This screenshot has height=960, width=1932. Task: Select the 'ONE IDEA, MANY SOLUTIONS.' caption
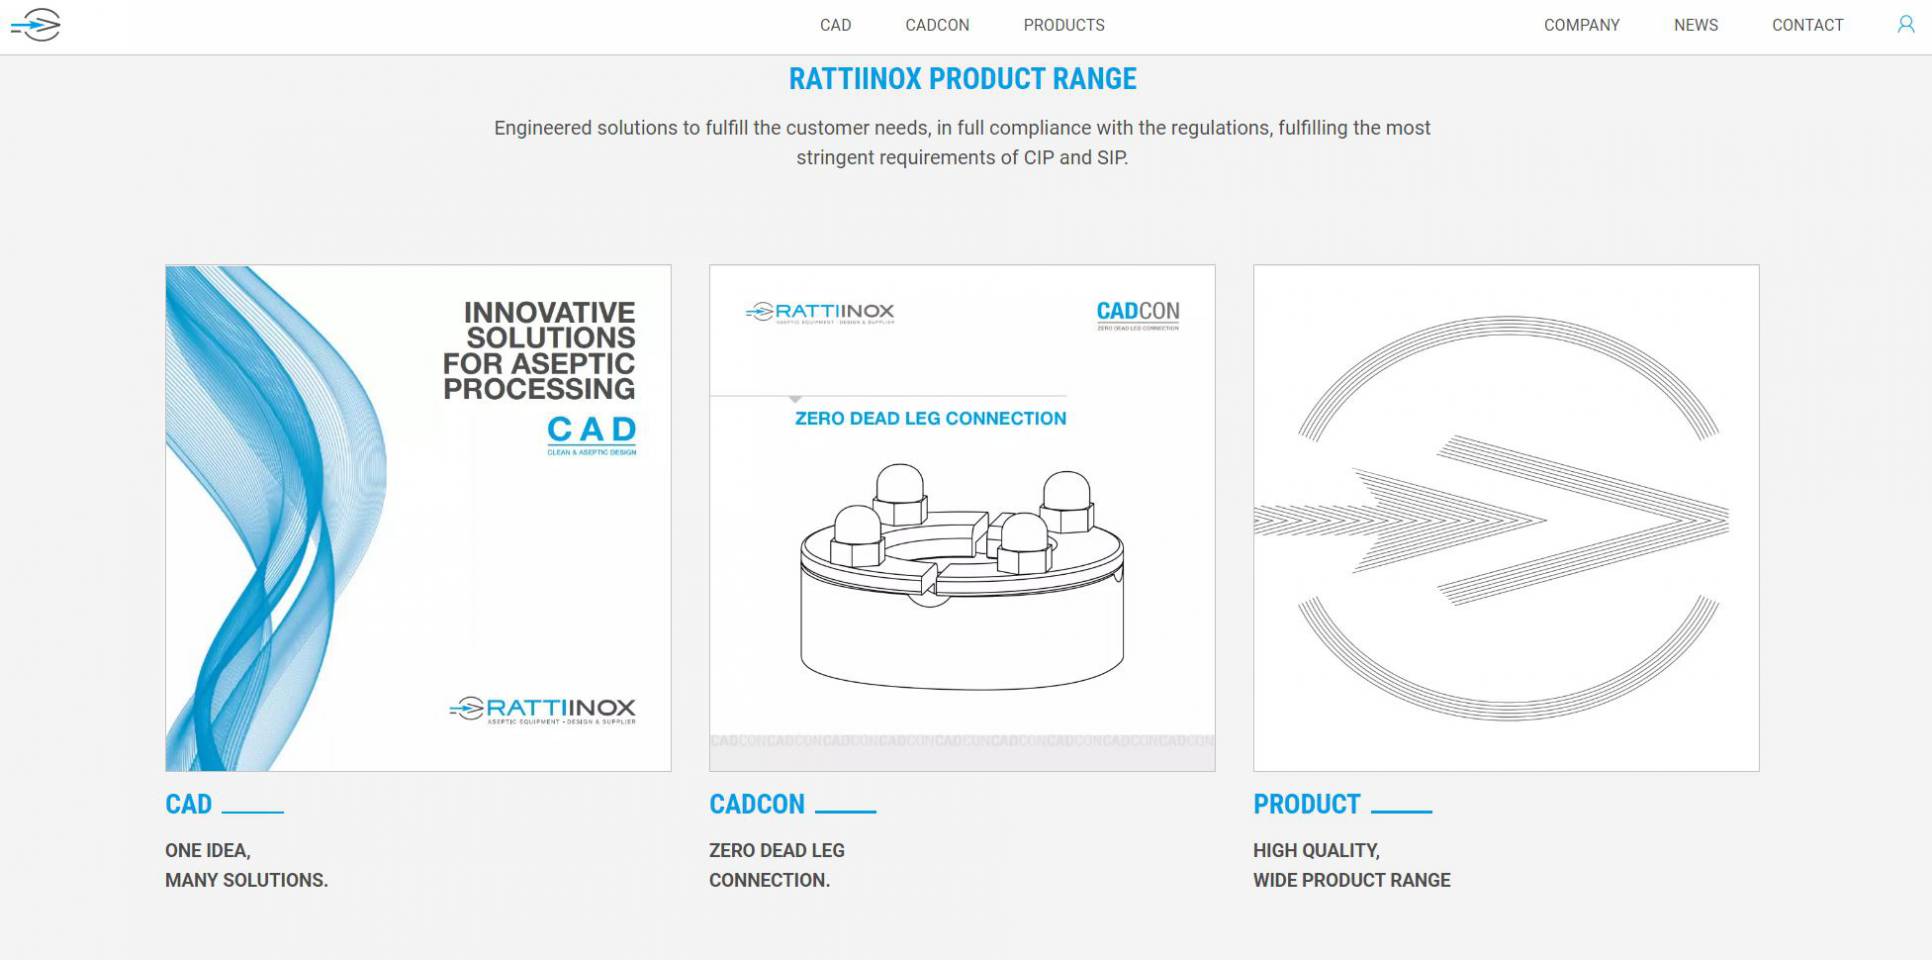pos(246,865)
